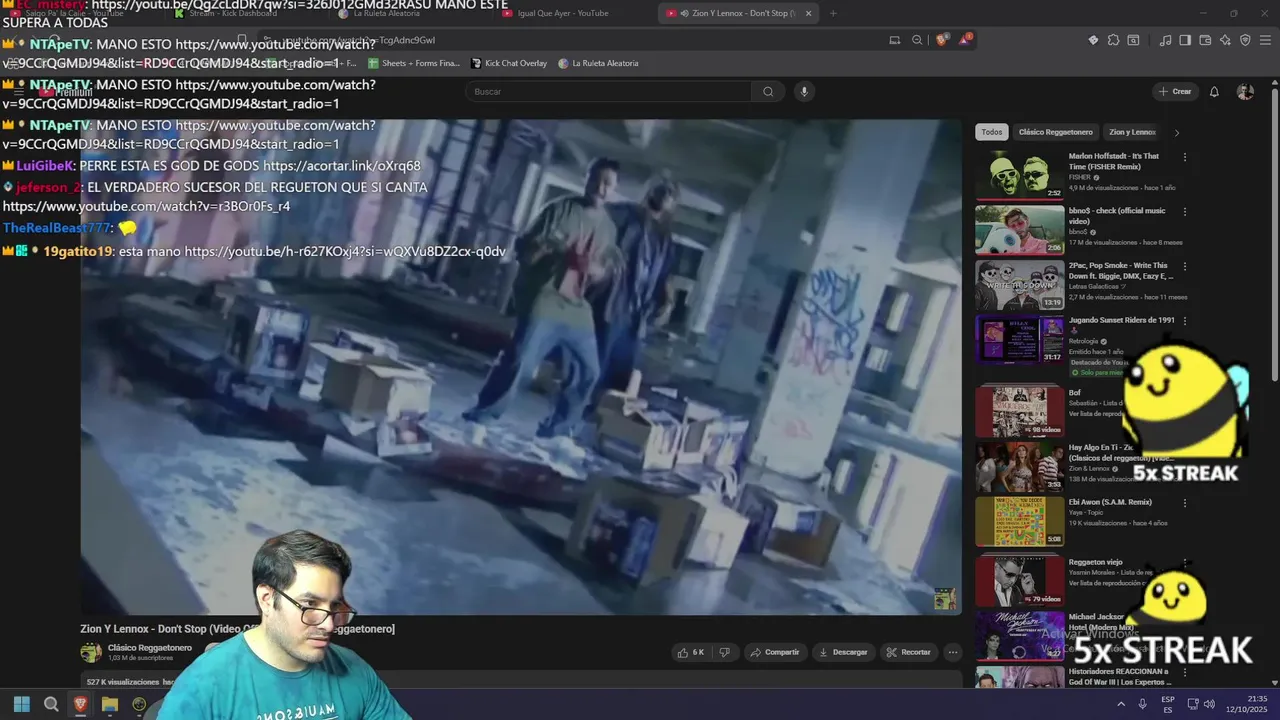
Task: Open the browser extensions puzzle icon
Action: [x=1113, y=40]
